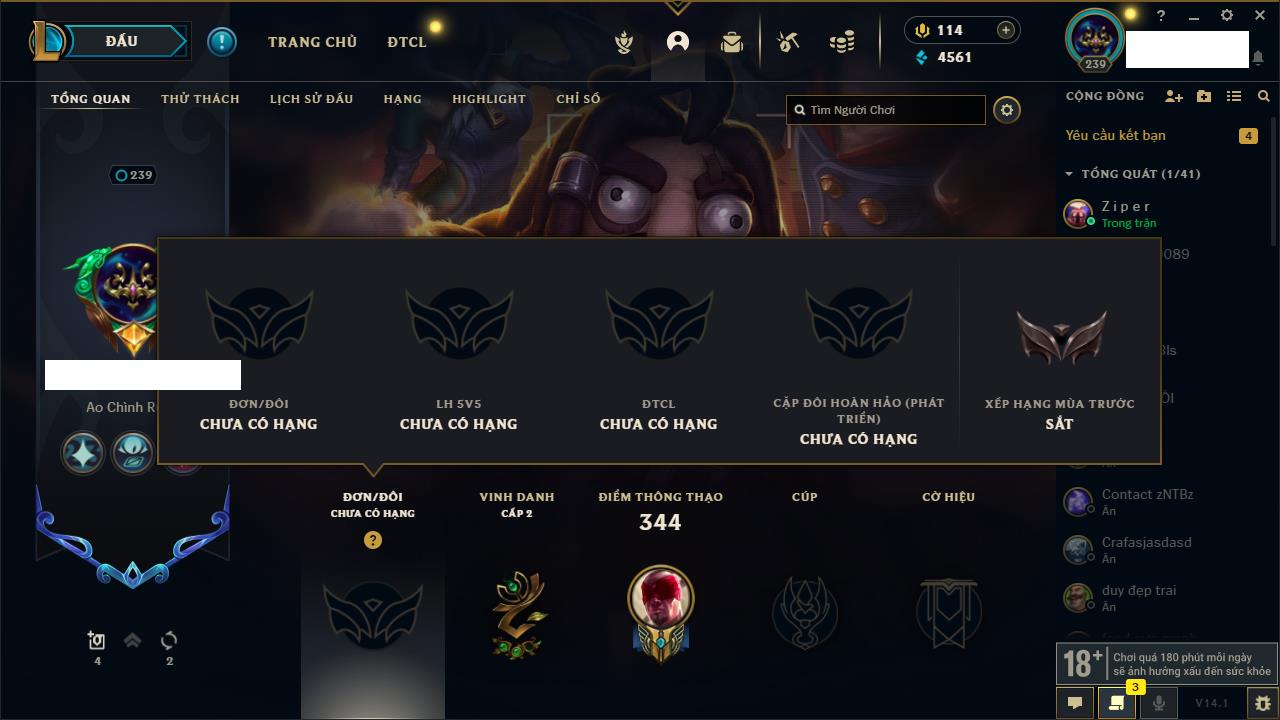
Task: Open the chat bubble at bottom
Action: [x=1075, y=703]
